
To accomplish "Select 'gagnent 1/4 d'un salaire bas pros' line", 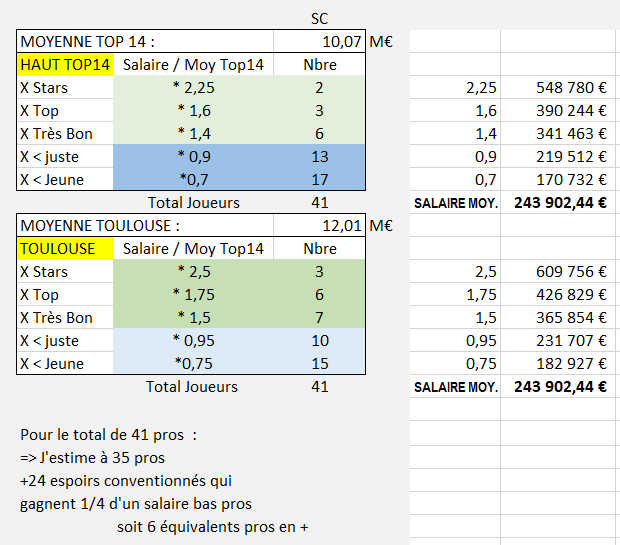I will 136,503.
